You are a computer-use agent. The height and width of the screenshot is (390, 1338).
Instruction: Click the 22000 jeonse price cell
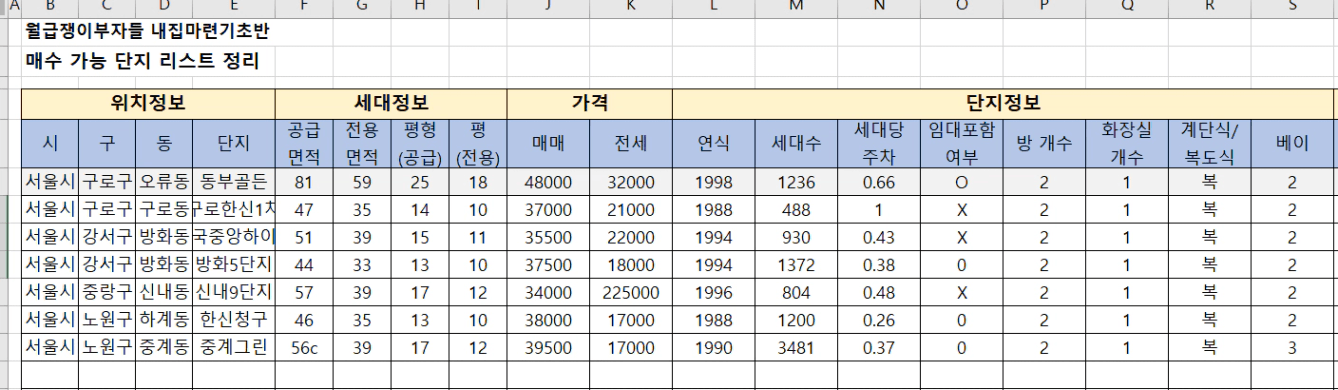pos(630,238)
